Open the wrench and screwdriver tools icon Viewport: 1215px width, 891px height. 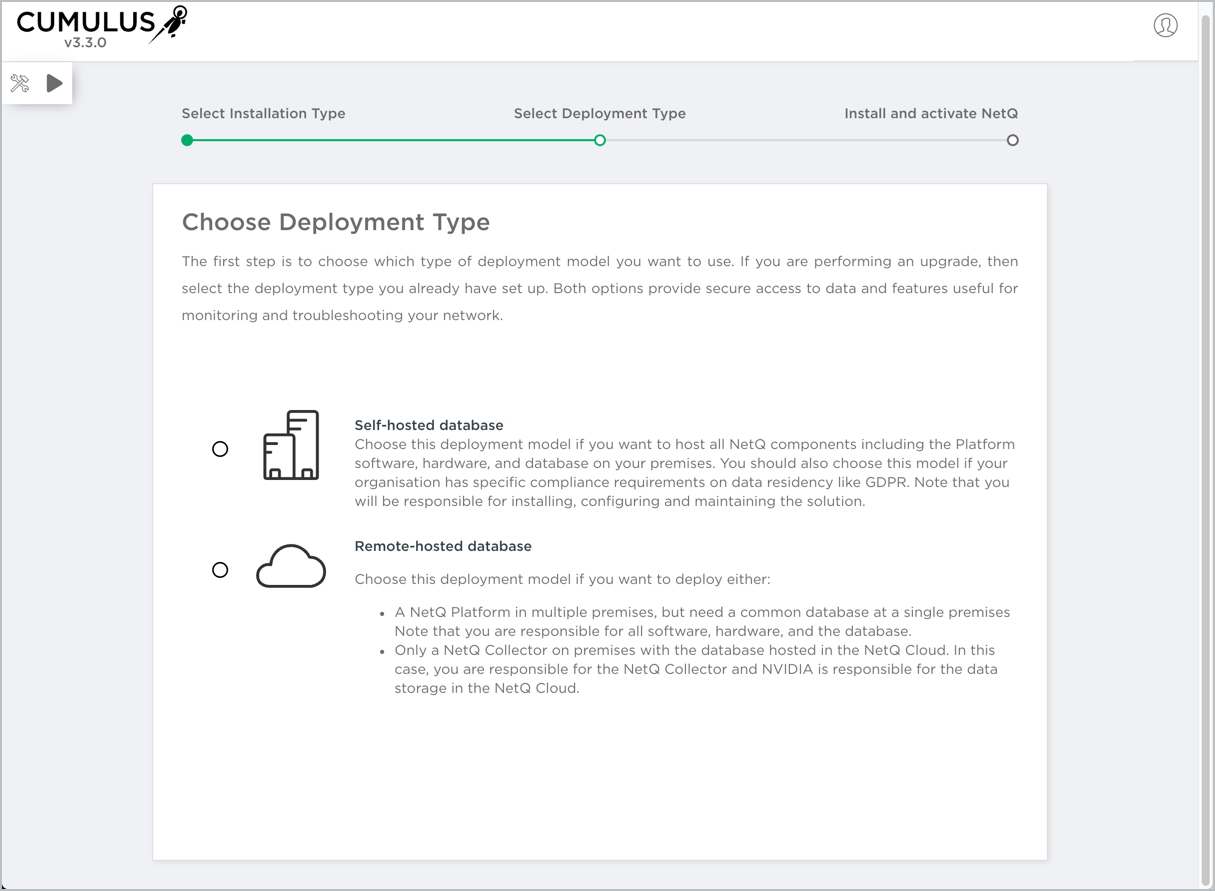point(20,84)
